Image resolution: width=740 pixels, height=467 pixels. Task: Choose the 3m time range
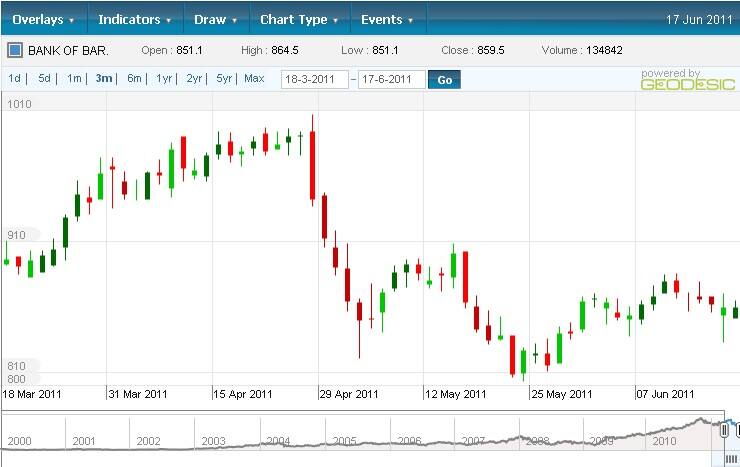[x=104, y=78]
